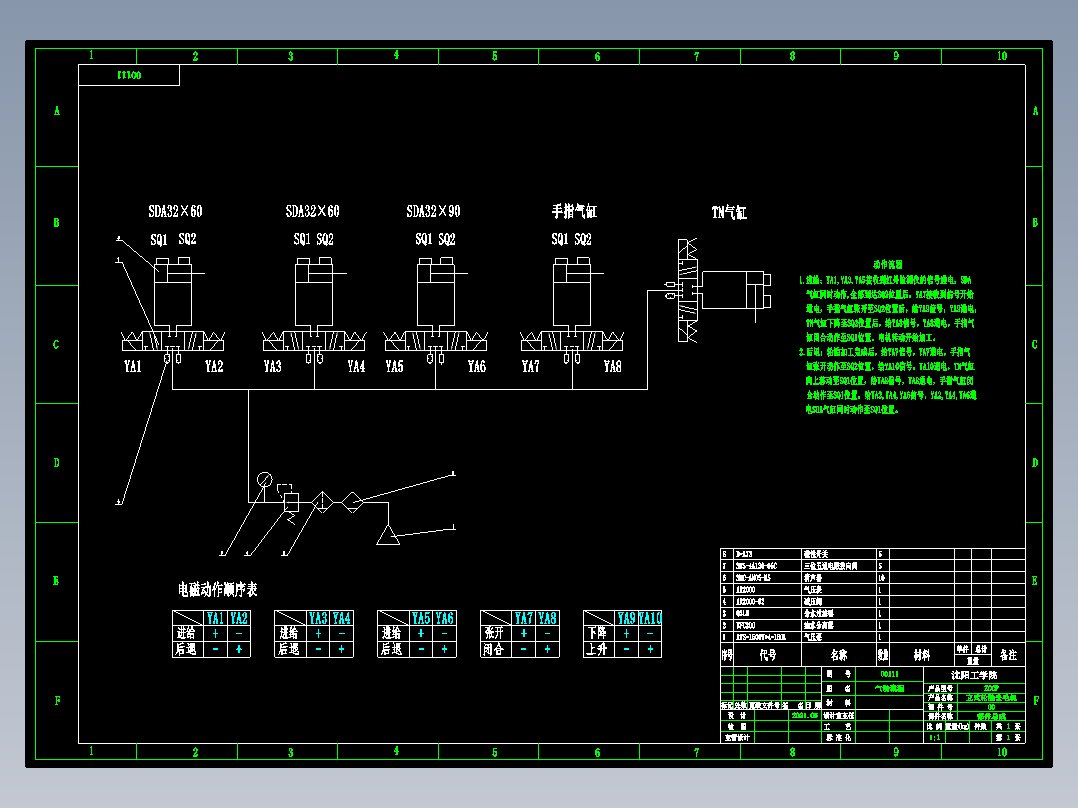
Task: Pick the air filter diamond symbol
Action: [x=322, y=503]
